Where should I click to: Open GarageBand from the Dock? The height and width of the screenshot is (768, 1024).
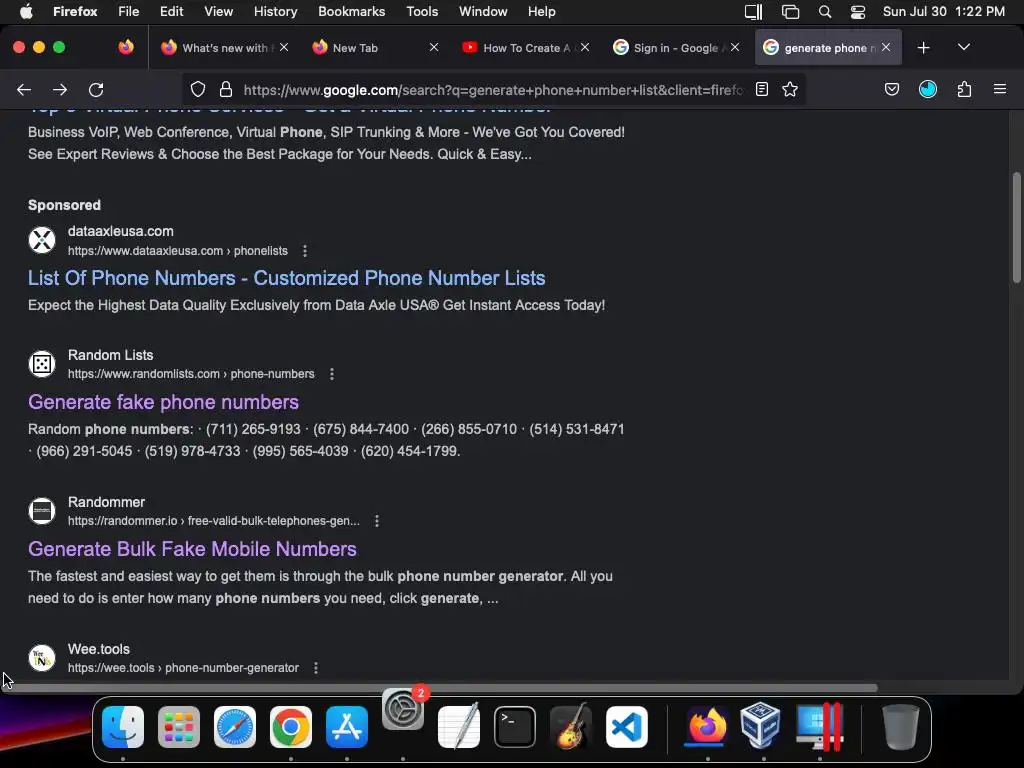pos(571,726)
